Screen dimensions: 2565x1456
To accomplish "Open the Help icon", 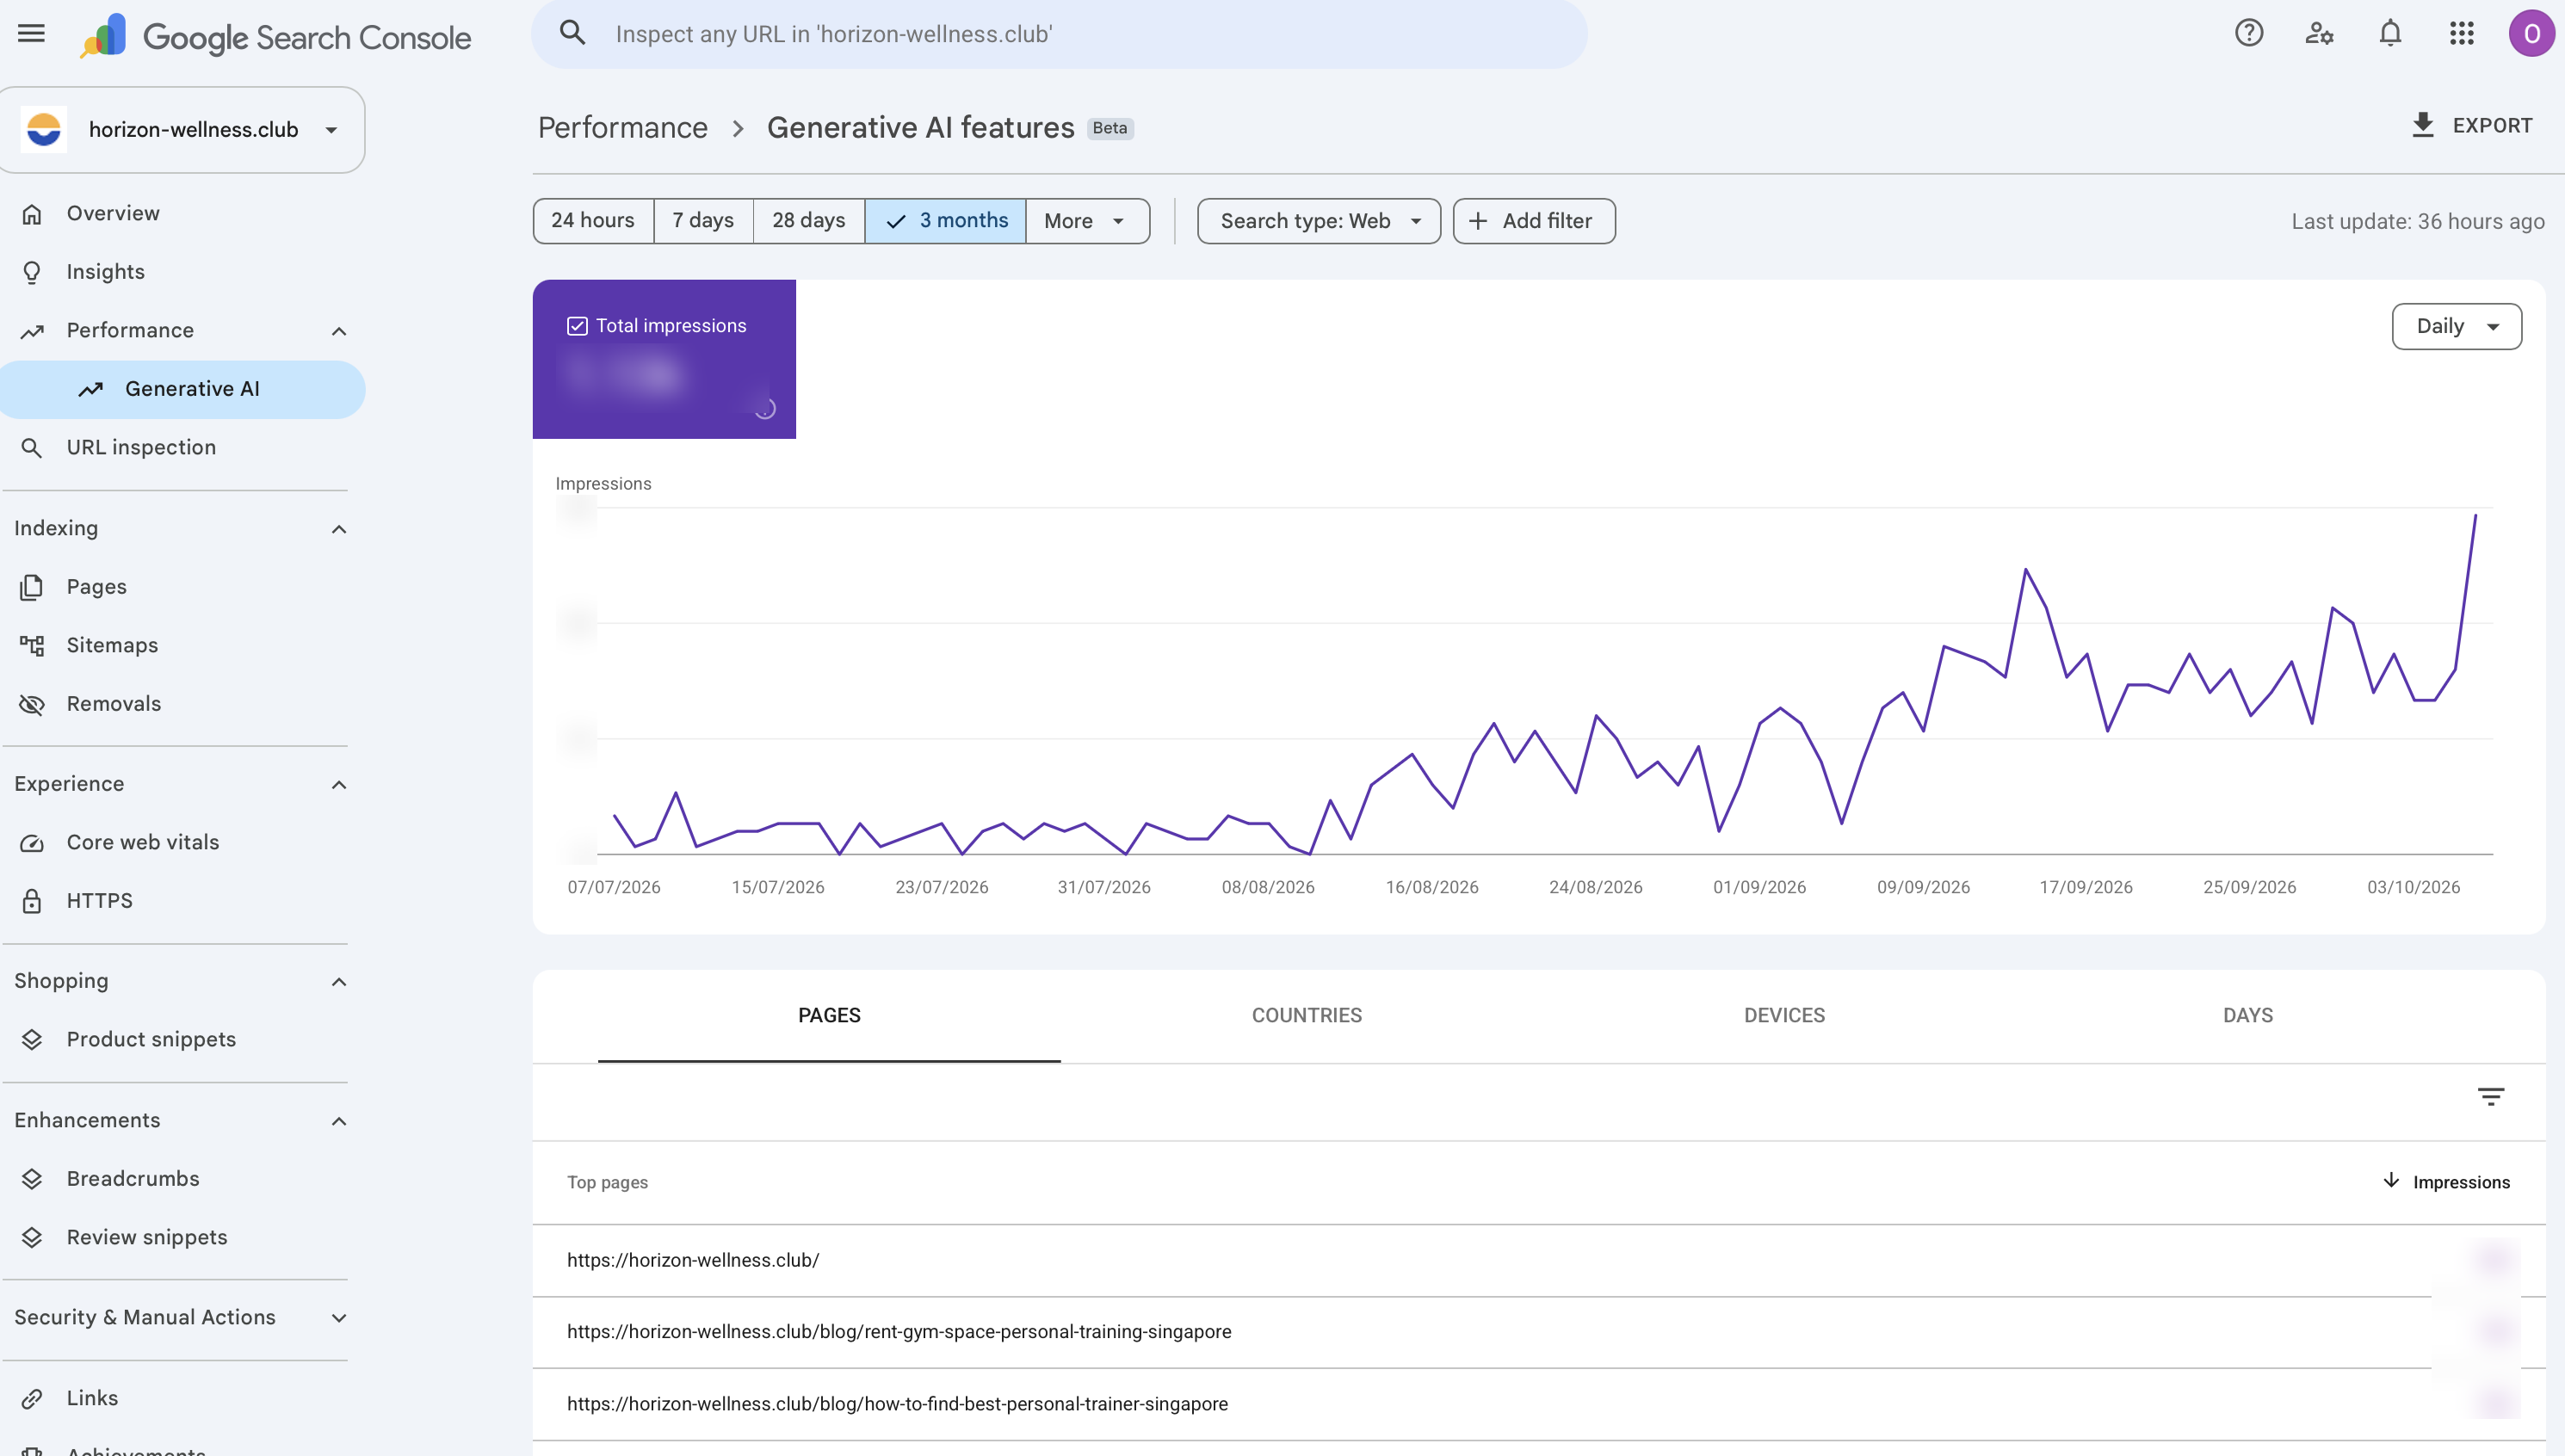I will click(x=2248, y=34).
